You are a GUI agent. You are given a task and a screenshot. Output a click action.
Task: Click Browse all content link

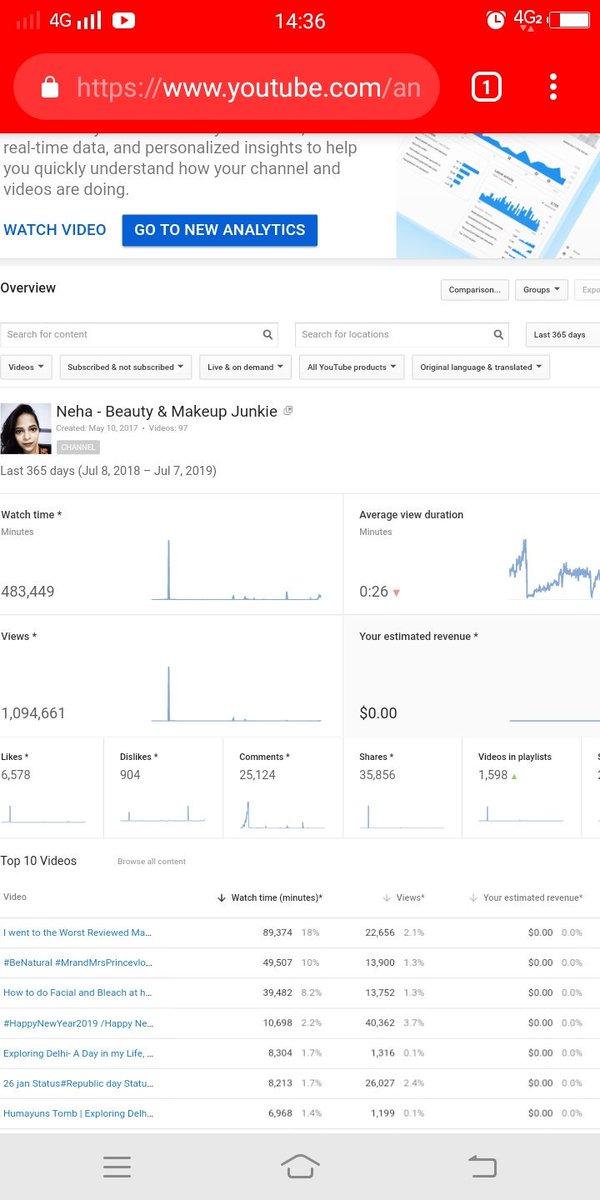point(152,861)
